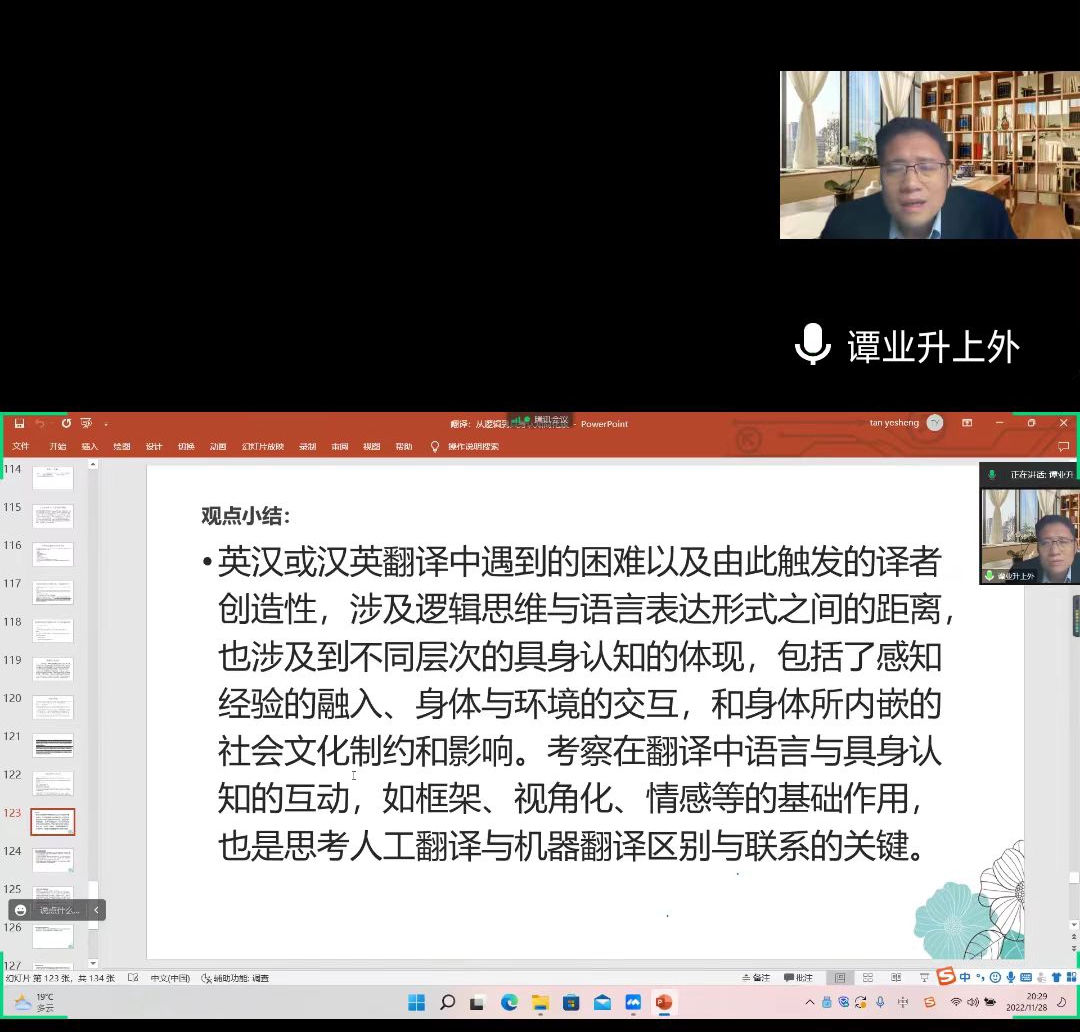Click the 操作说明搜索 search box
The image size is (1080, 1032).
point(472,447)
